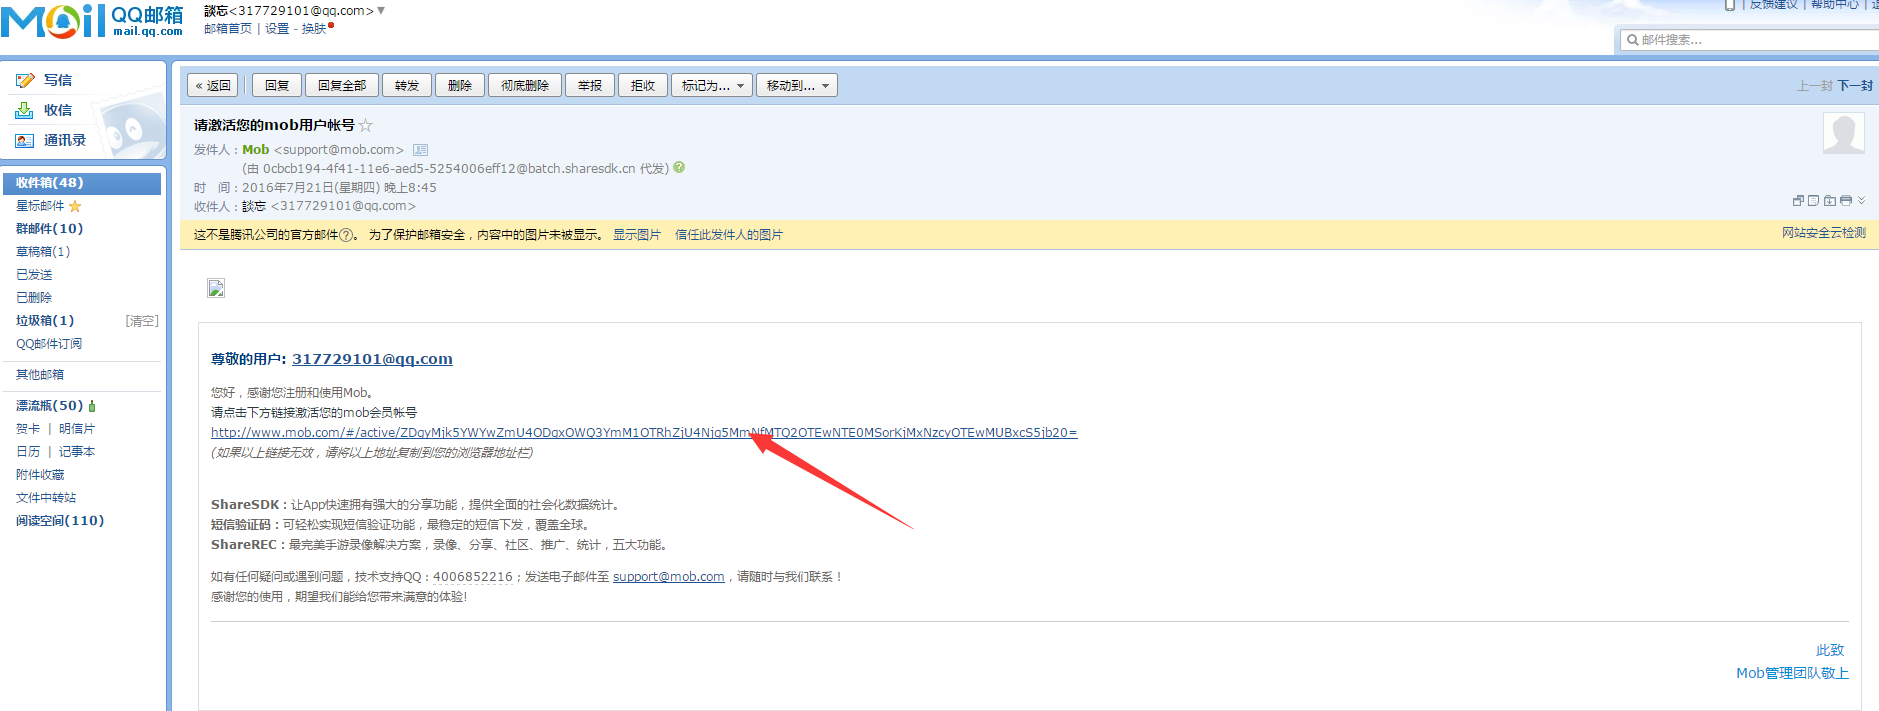Image resolution: width=1879 pixels, height=711 pixels.
Task: Open 写信 to compose mail
Action: [58, 80]
